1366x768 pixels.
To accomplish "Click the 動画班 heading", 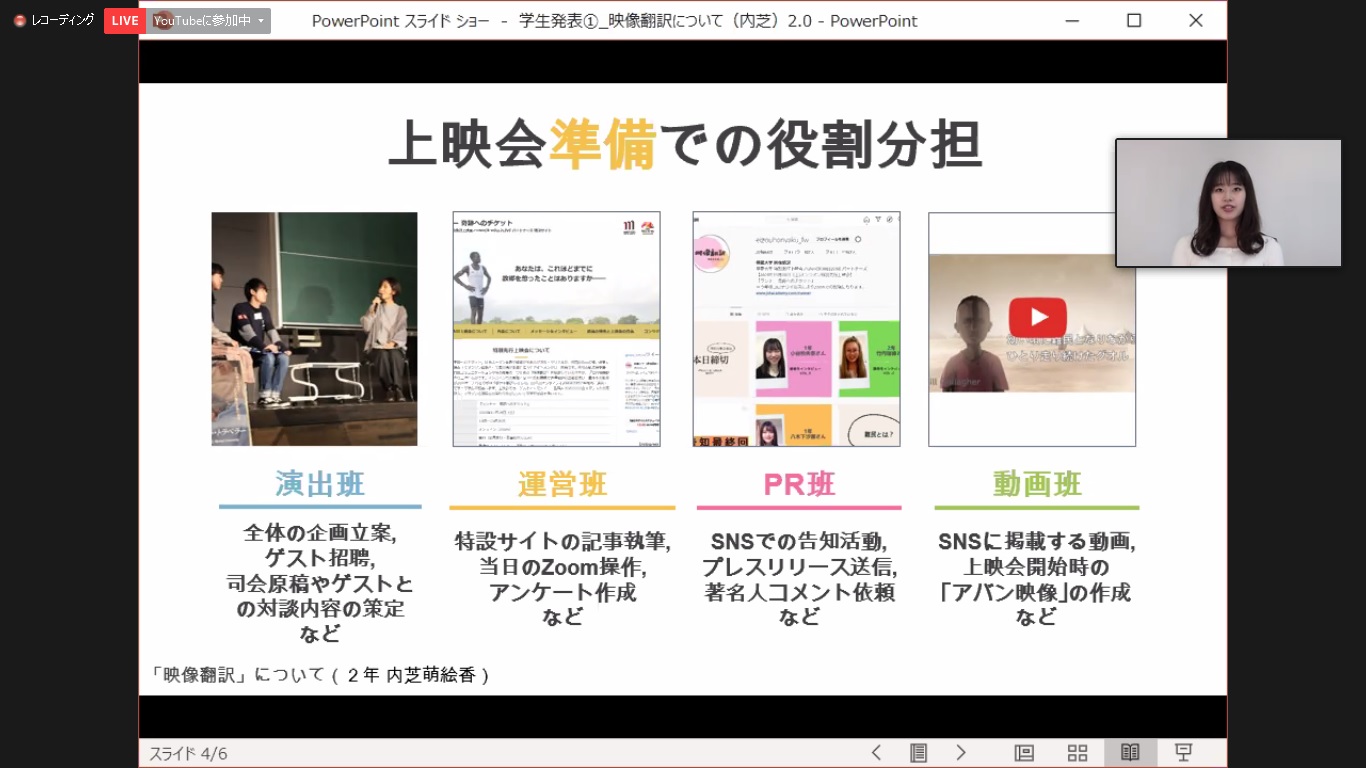I will [x=1037, y=484].
